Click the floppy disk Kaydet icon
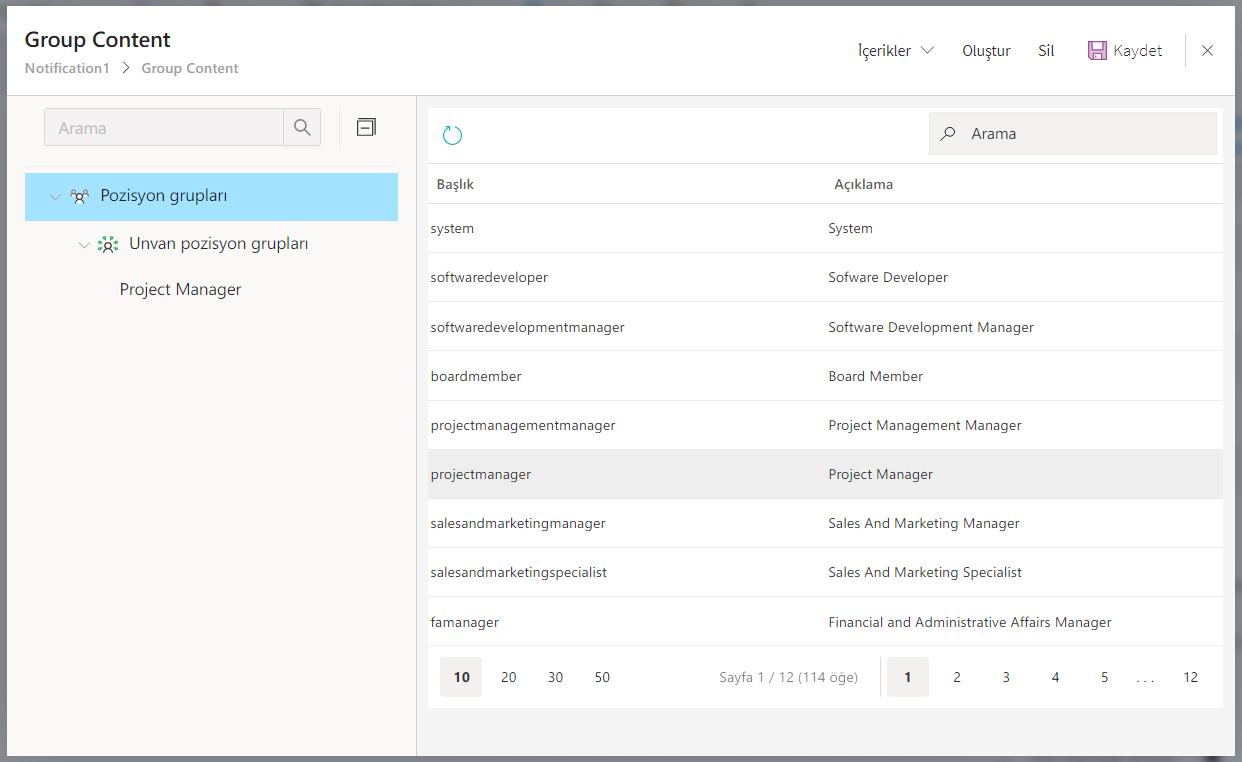This screenshot has width=1242, height=762. [1097, 51]
